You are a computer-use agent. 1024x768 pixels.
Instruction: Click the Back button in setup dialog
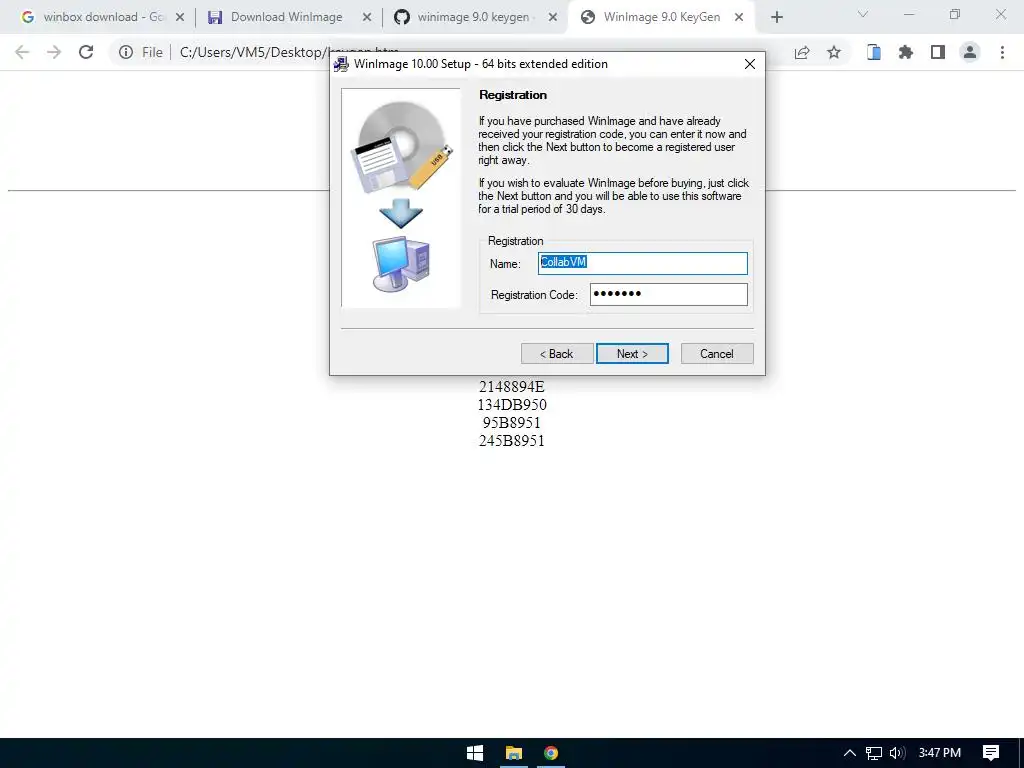click(557, 353)
